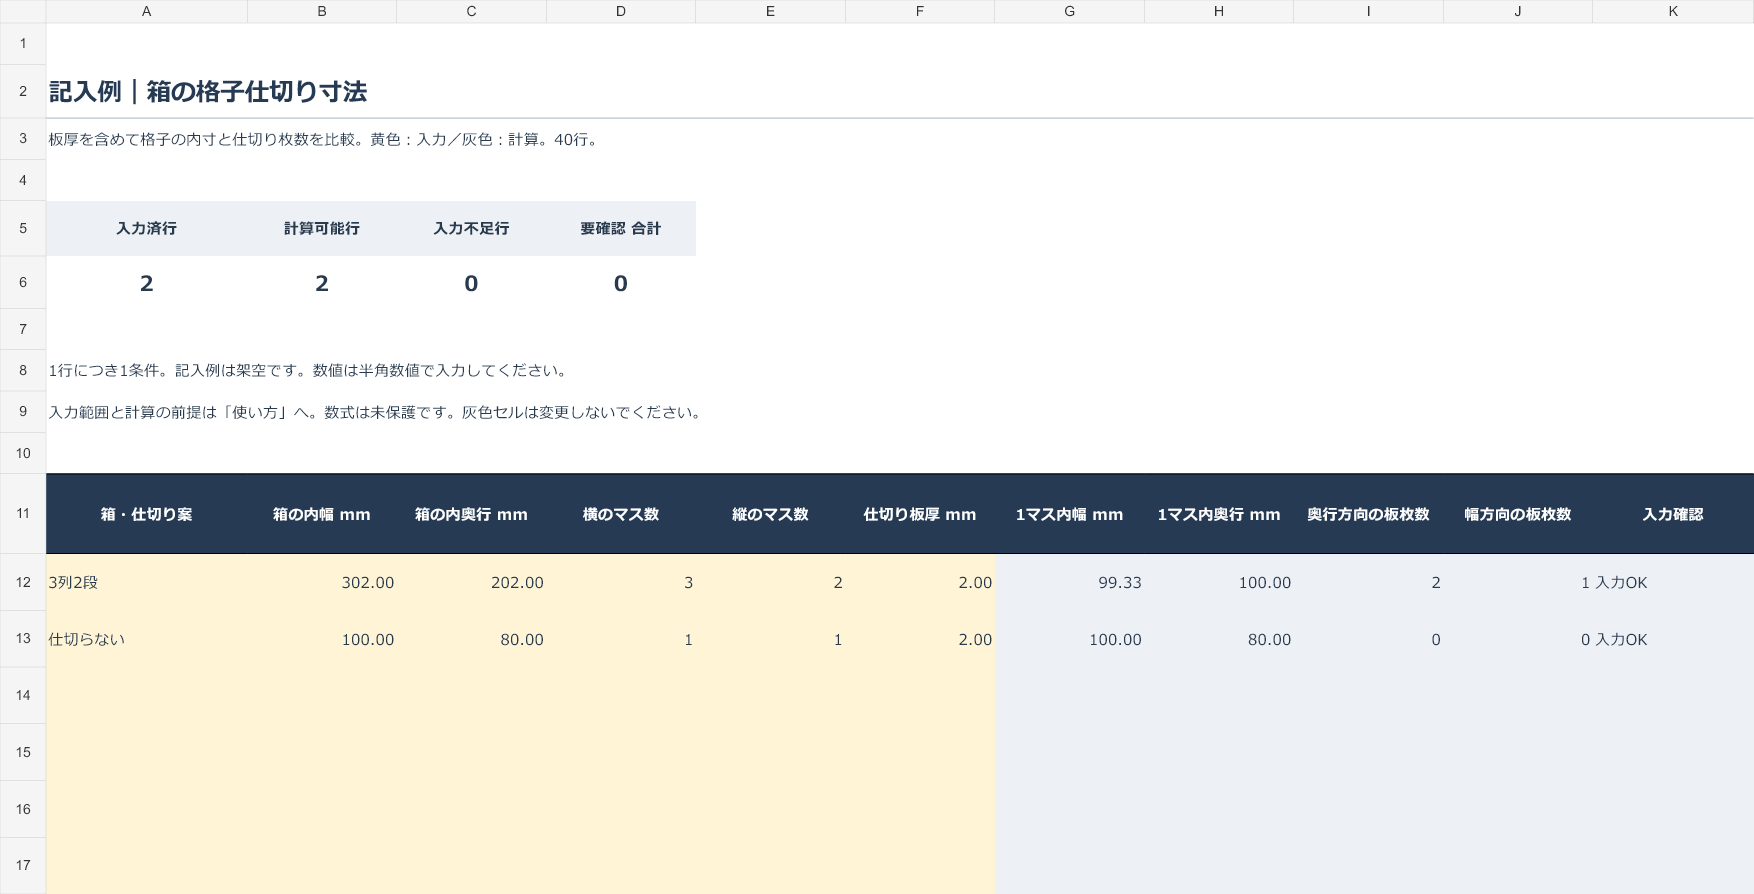This screenshot has width=1754, height=894.
Task: Select the 入力済行 summary label
Action: pos(146,229)
